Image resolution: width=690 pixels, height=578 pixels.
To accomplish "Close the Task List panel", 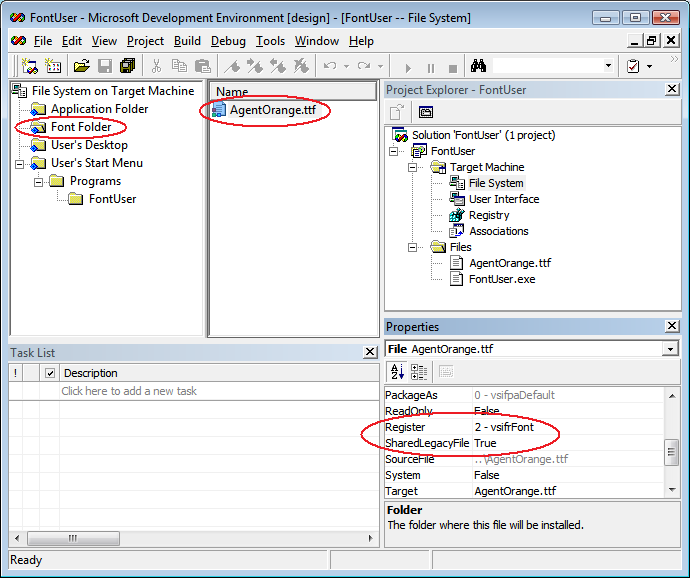I will 370,352.
